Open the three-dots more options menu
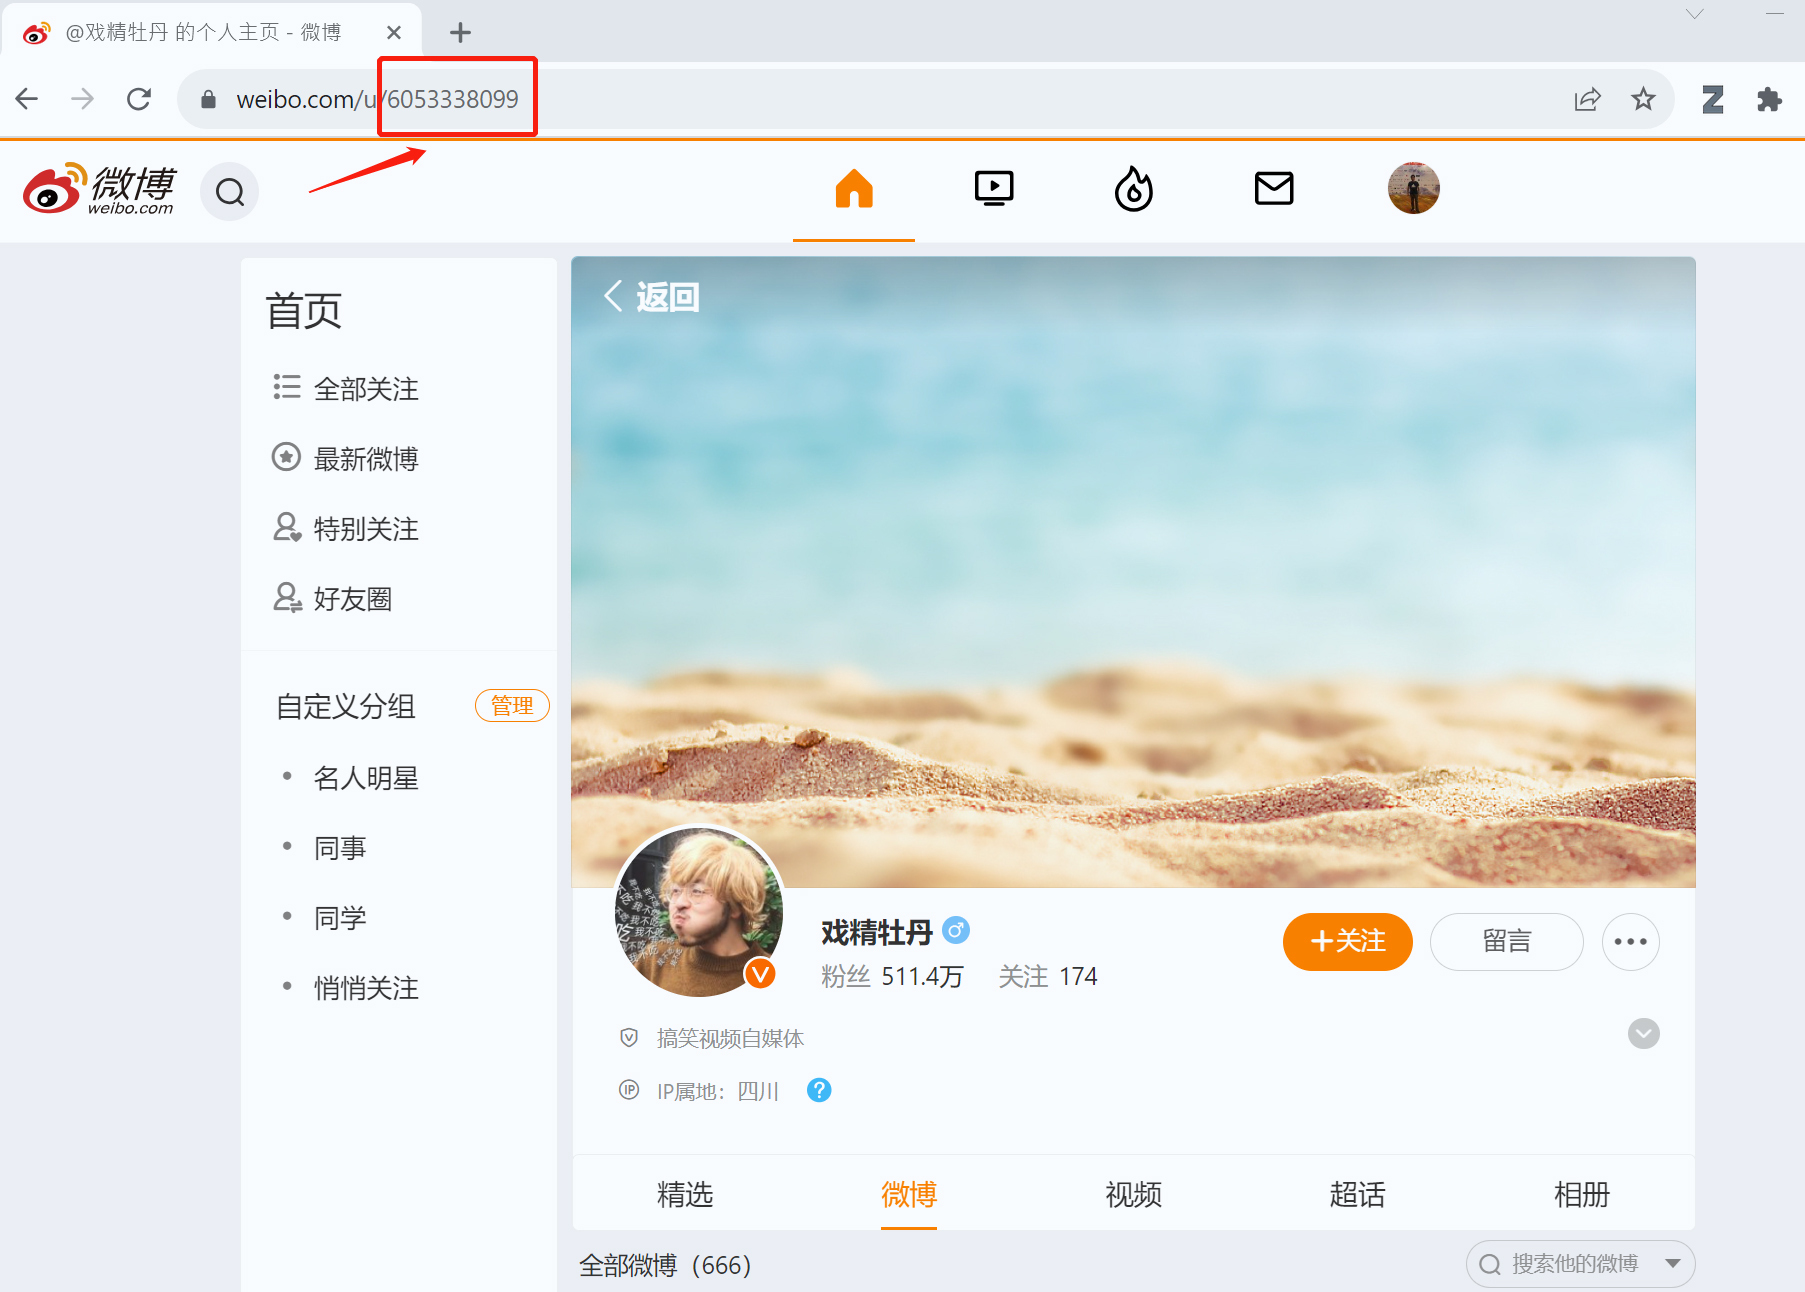This screenshot has height=1292, width=1805. (1630, 942)
